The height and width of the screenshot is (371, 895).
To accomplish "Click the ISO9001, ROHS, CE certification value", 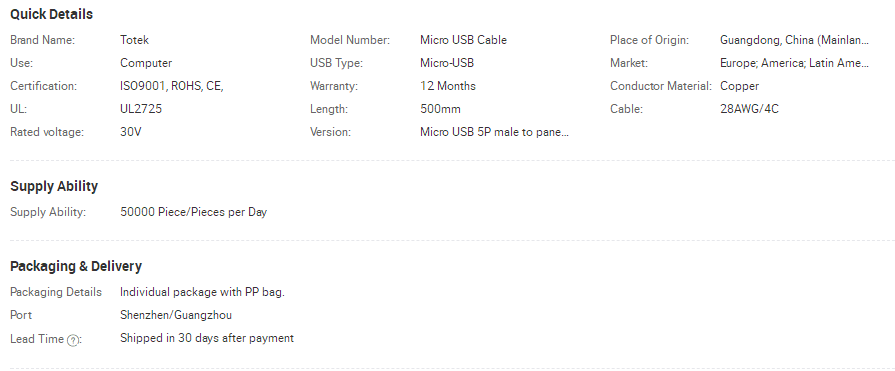I will pos(172,86).
